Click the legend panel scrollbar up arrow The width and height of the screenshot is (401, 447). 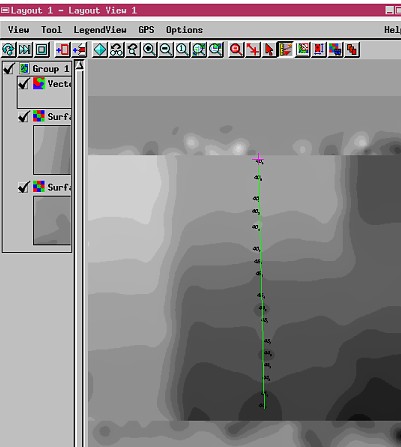click(x=79, y=65)
